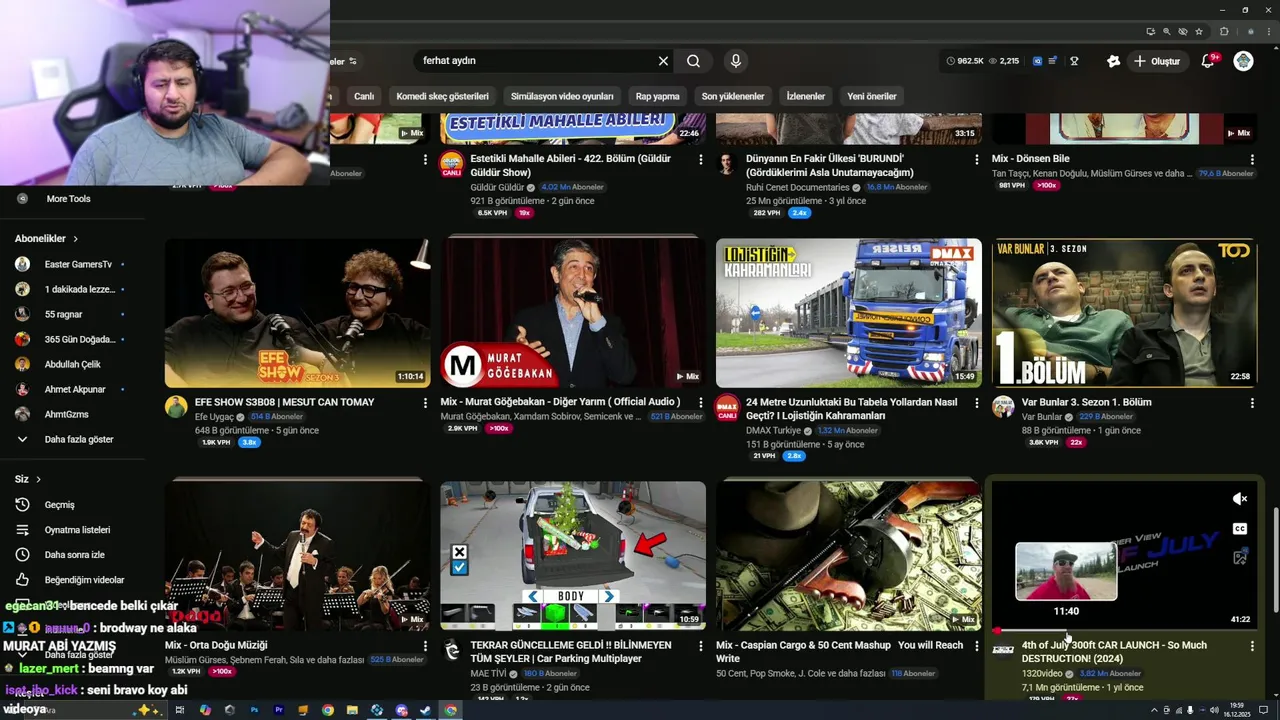Expand the Abonelikler section chevron

coord(75,239)
